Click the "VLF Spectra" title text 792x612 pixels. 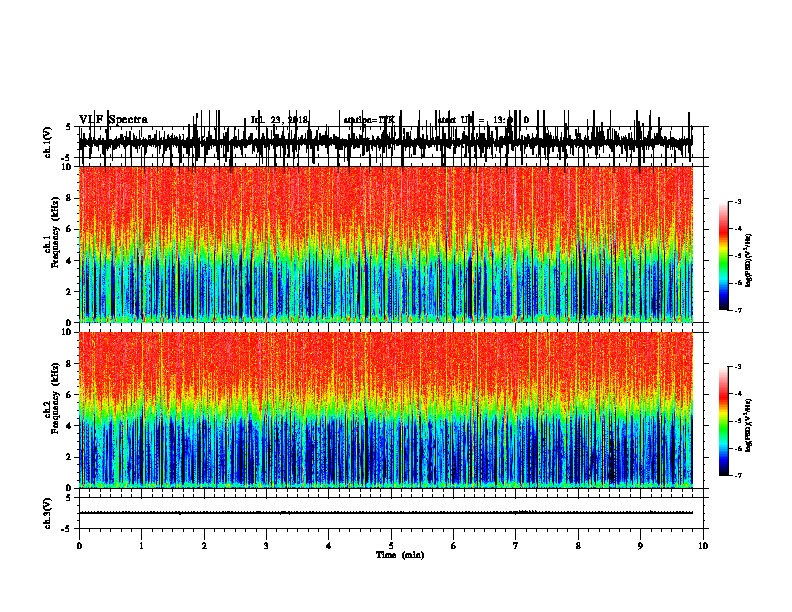[113, 120]
